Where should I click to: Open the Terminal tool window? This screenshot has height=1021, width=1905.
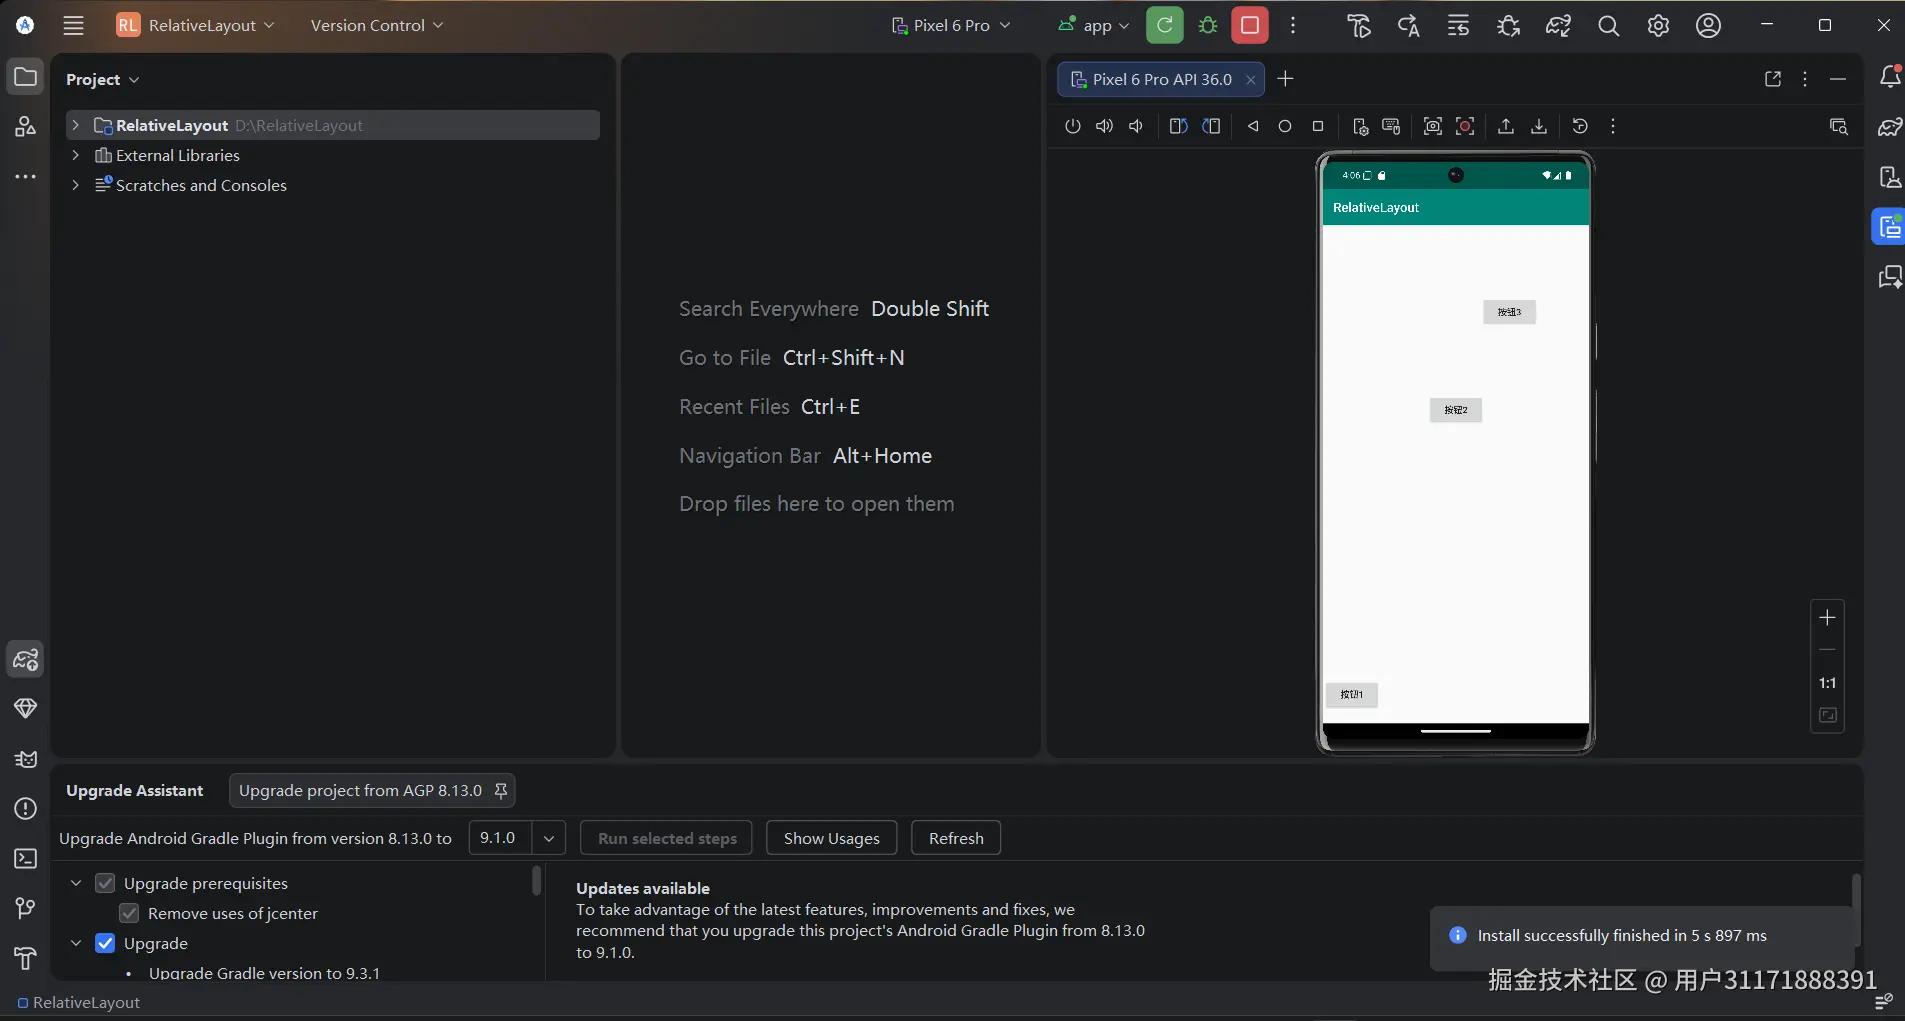(26, 859)
